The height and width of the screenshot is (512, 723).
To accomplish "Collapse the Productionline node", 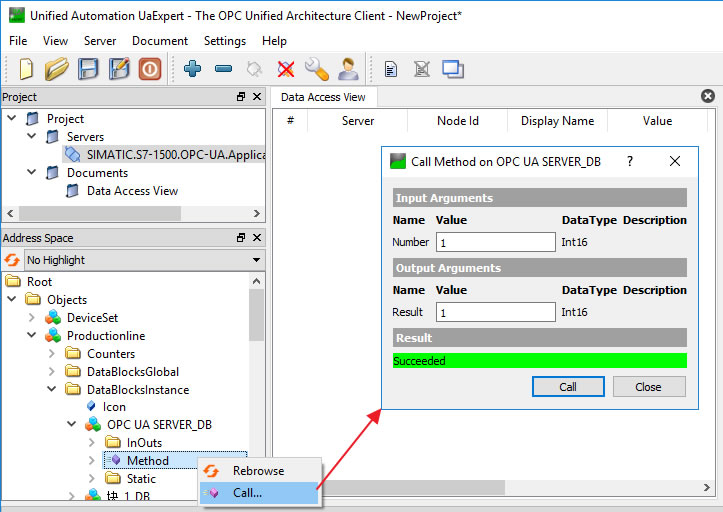I will coord(31,335).
